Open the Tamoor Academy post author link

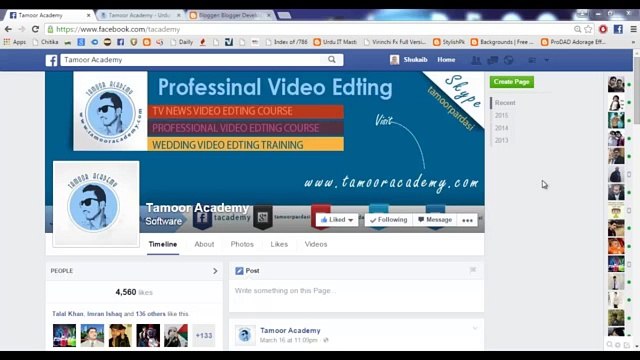tap(290, 331)
